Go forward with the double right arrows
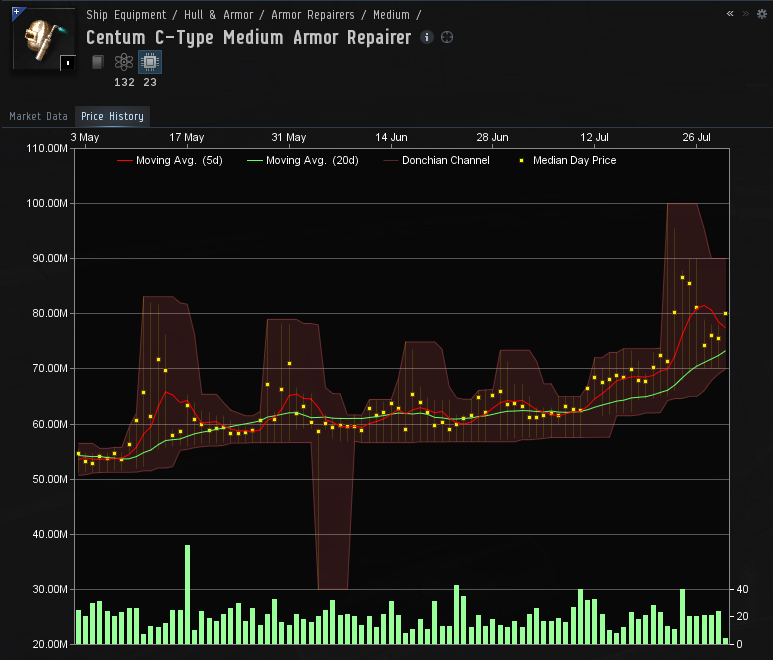773x660 pixels. [746, 14]
